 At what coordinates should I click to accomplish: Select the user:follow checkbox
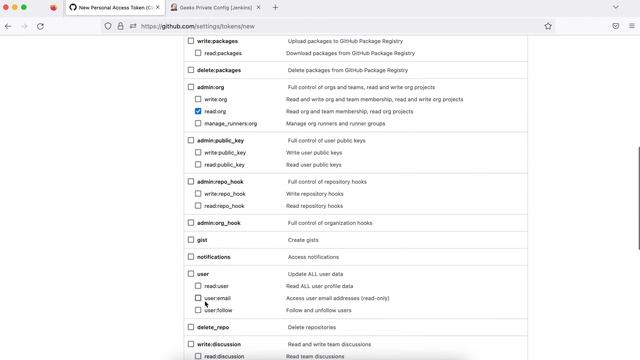pos(198,310)
